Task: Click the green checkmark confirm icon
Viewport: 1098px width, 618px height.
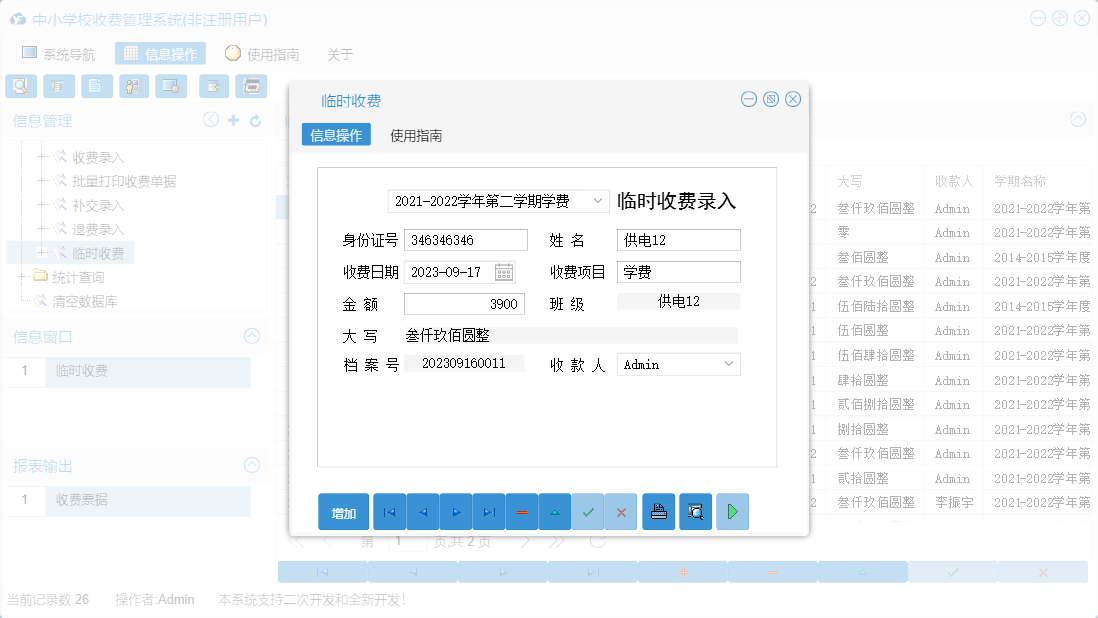Action: (588, 511)
